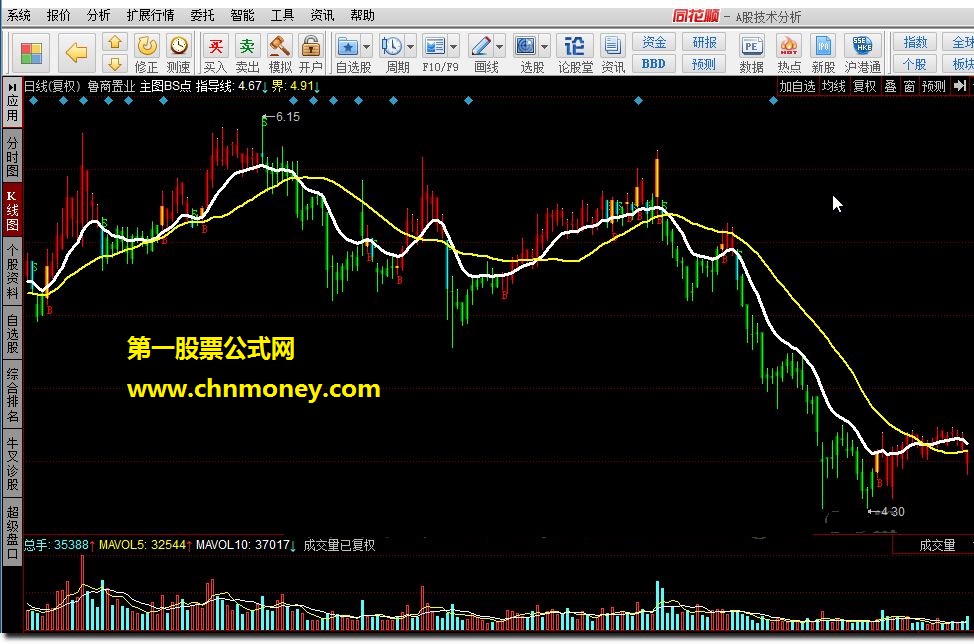Viewport: 974px width, 644px height.
Task: Click the 指数 button
Action: click(x=914, y=42)
